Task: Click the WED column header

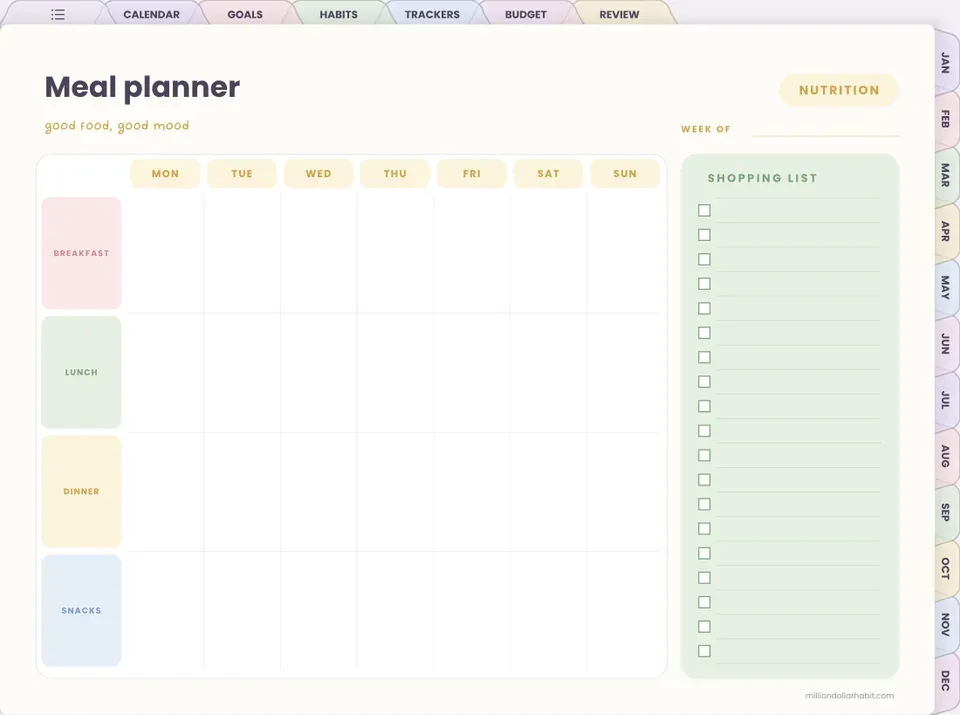Action: click(x=318, y=174)
